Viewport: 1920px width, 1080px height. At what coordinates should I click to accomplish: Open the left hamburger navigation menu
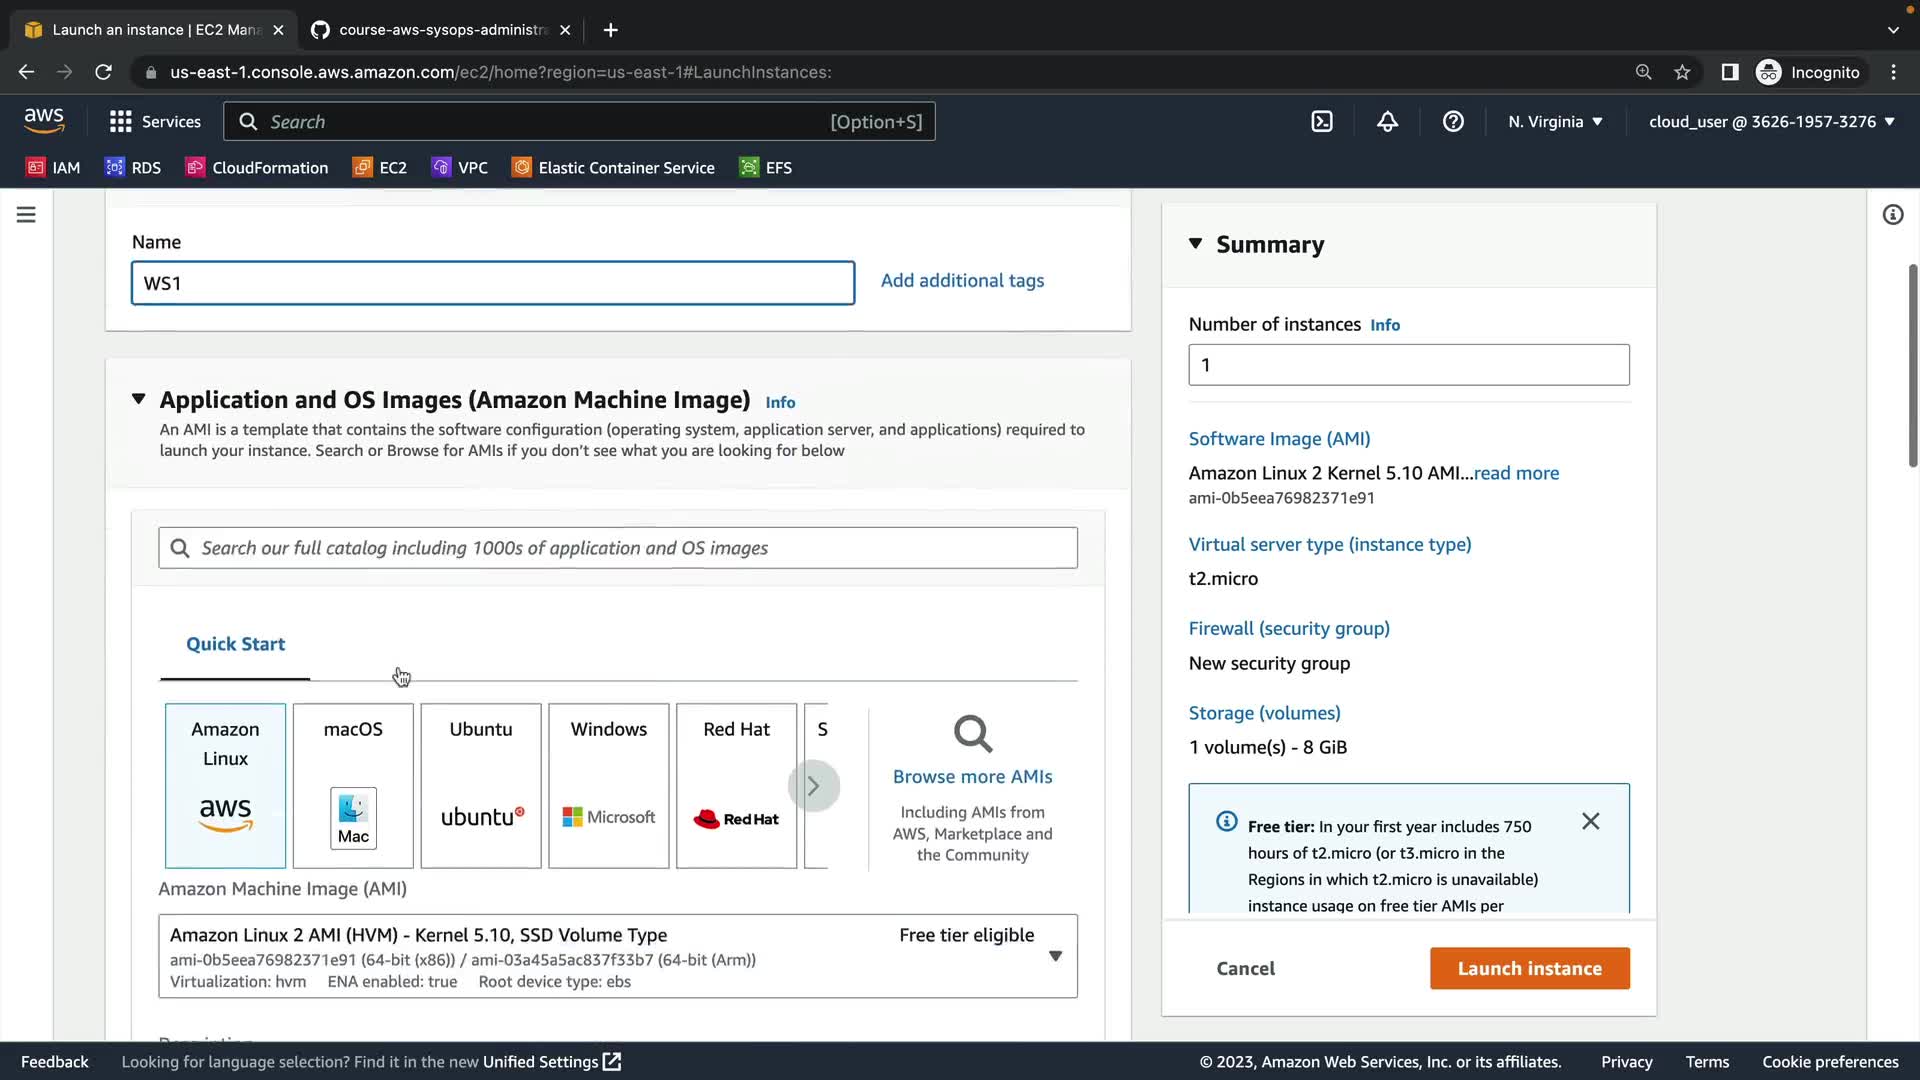[26, 215]
